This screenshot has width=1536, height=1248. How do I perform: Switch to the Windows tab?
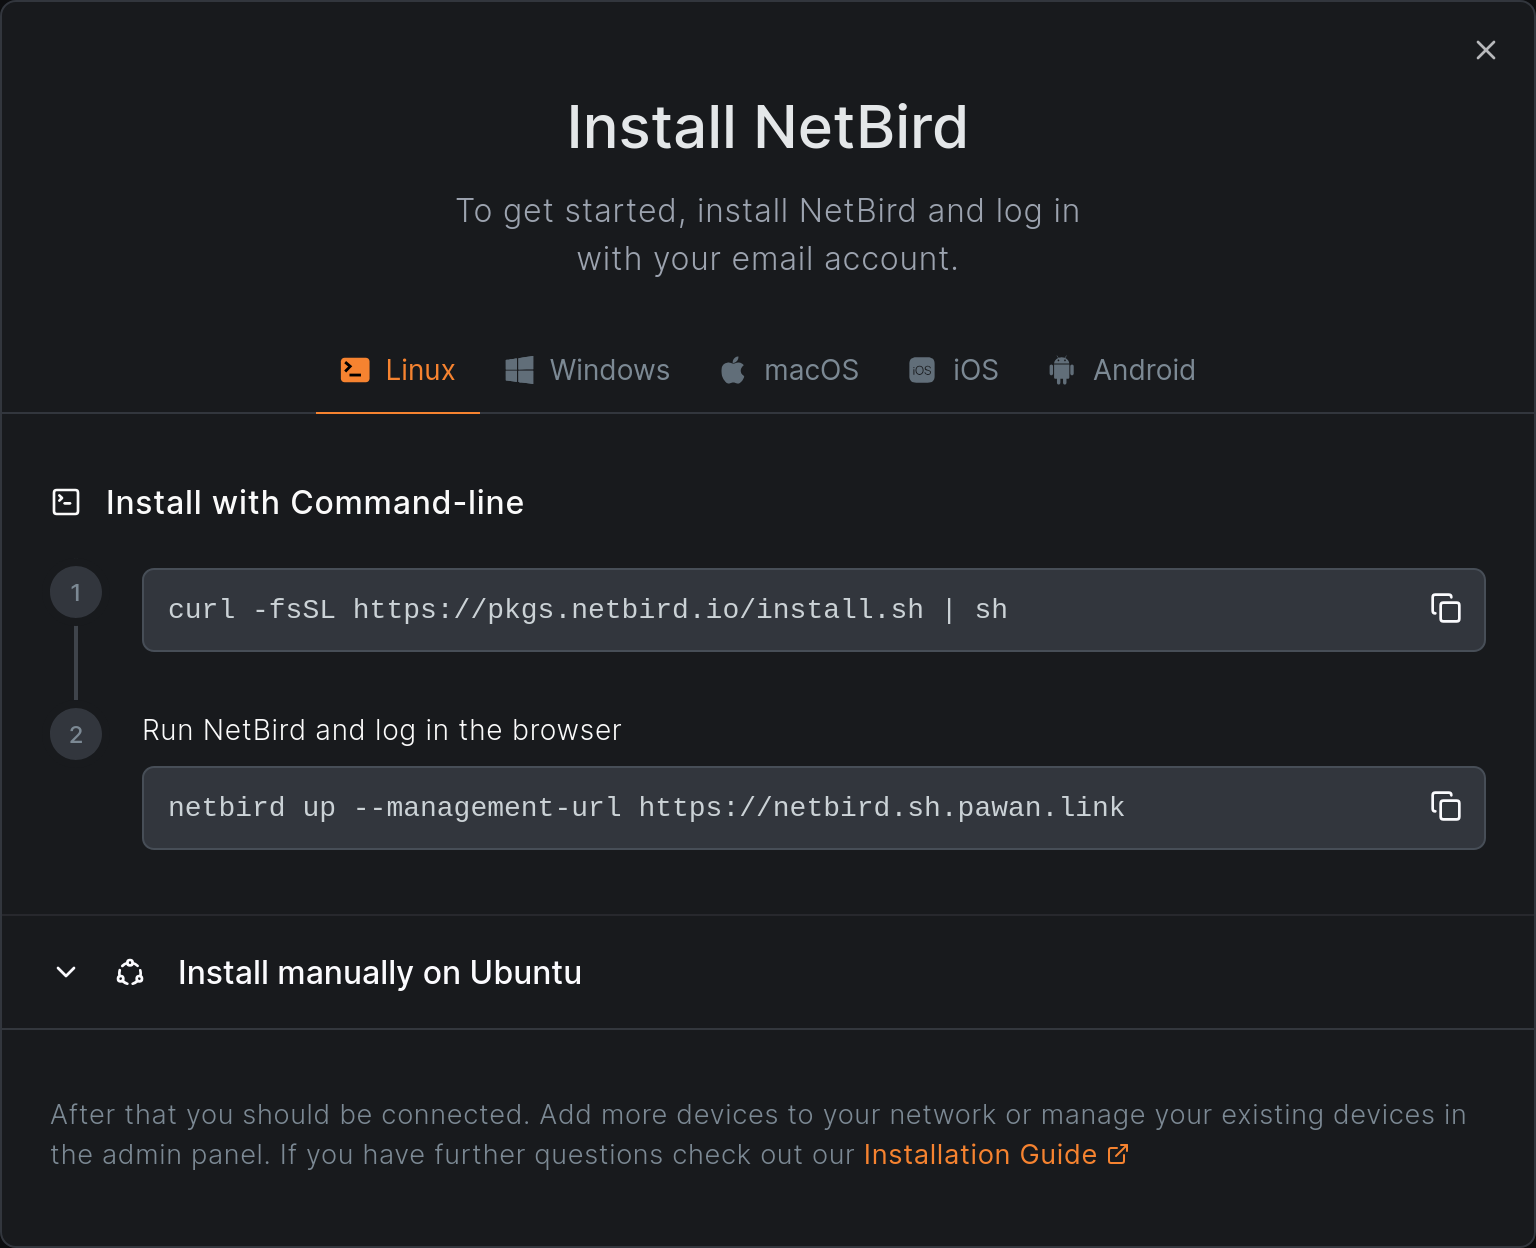609,370
